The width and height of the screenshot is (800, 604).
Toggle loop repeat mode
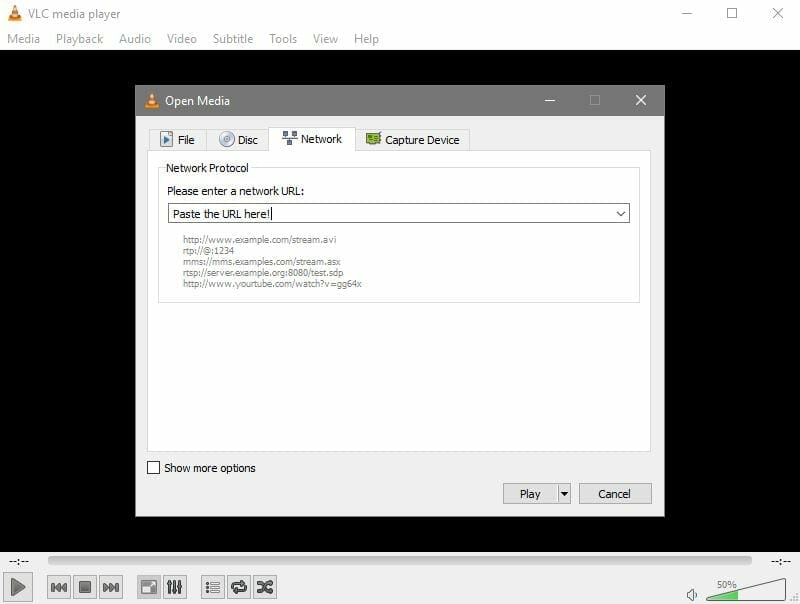point(238,587)
